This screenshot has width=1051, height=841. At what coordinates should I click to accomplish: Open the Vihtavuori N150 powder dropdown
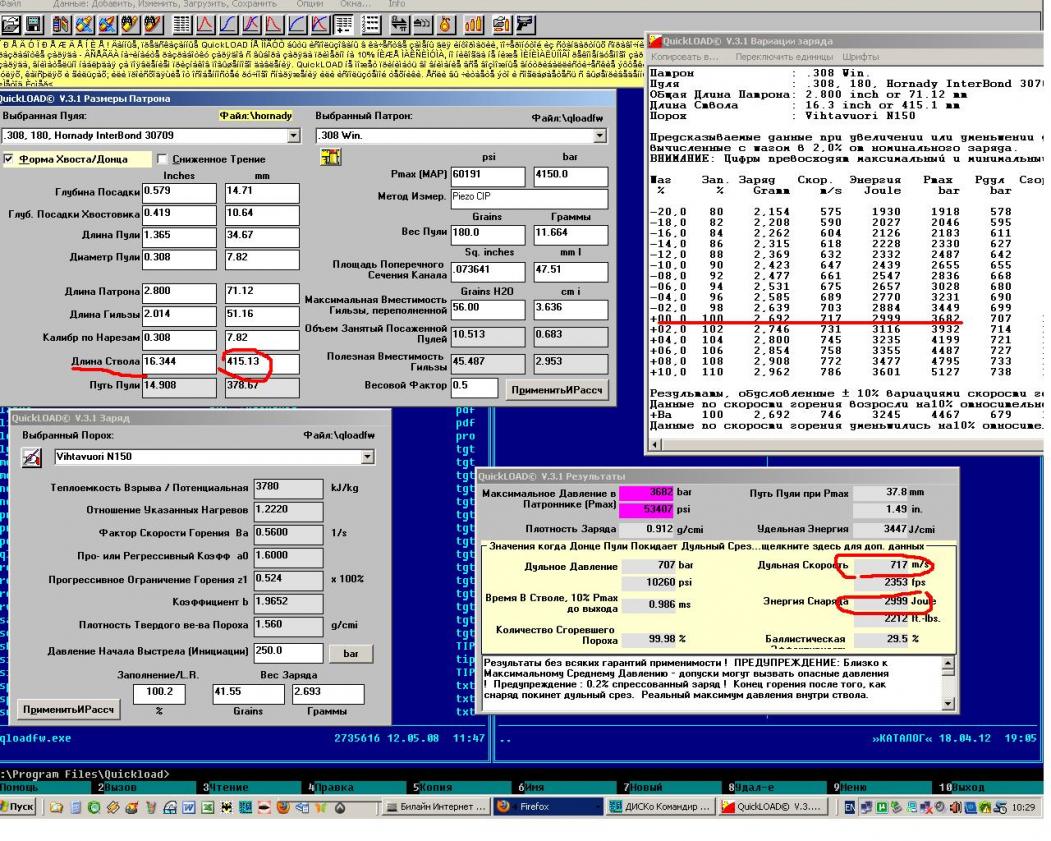coord(365,457)
